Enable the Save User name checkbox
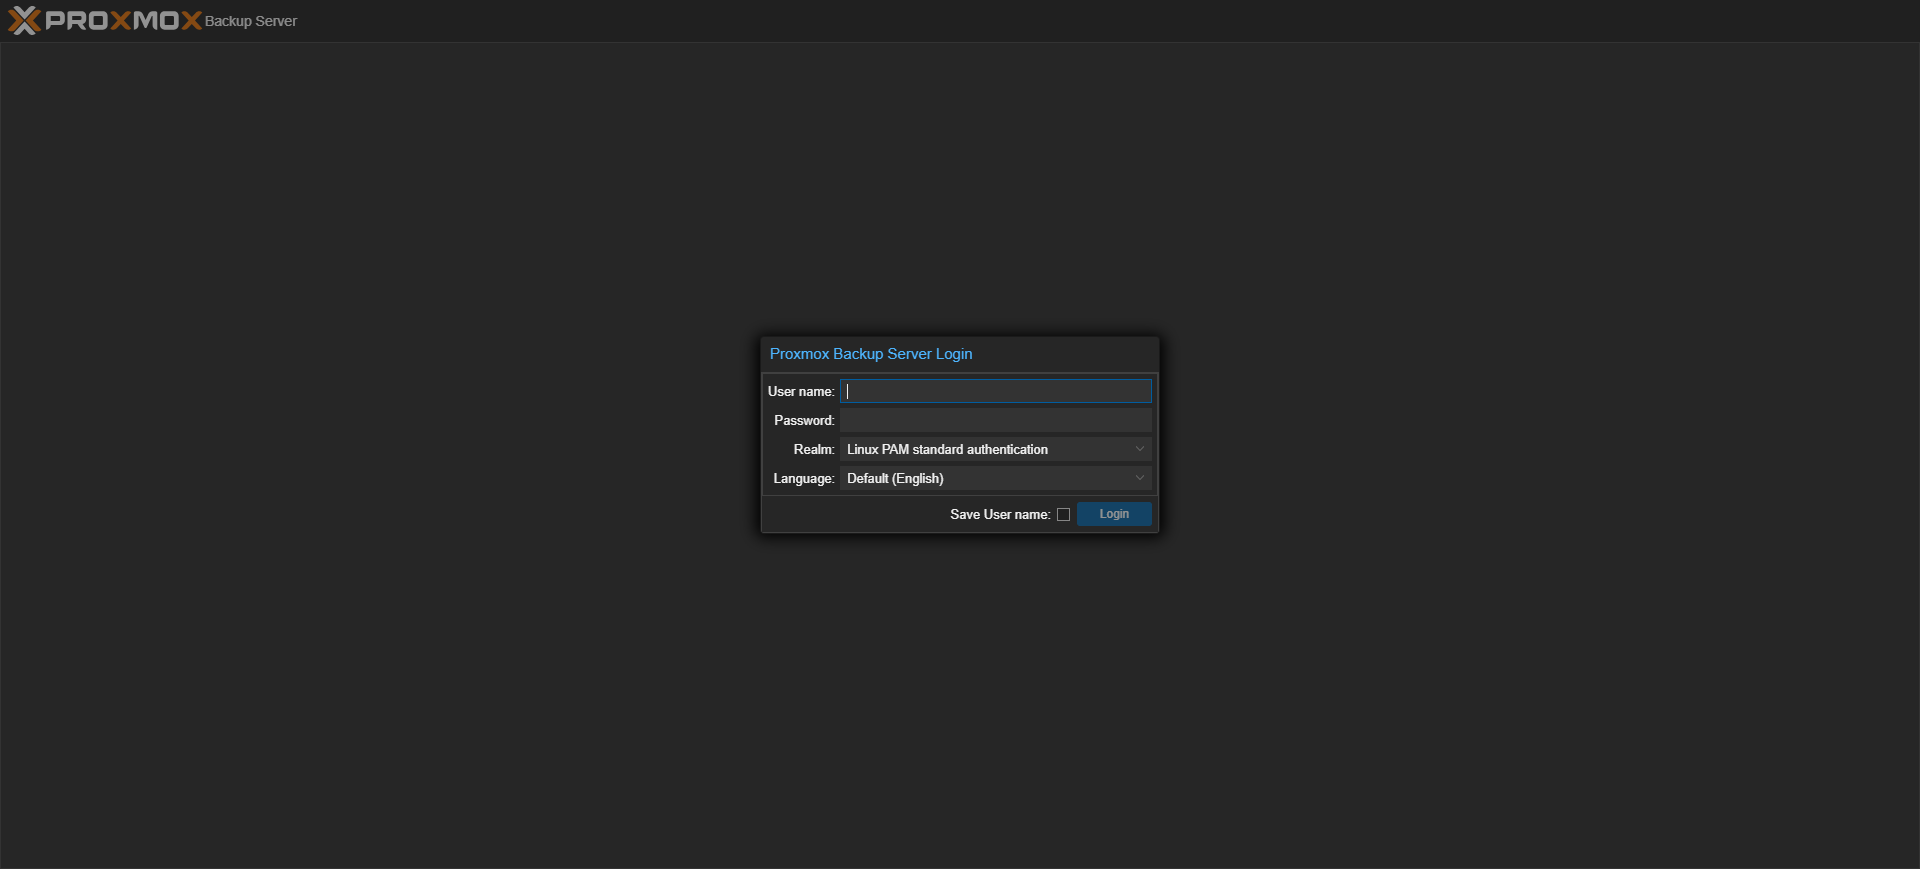1920x869 pixels. [x=1063, y=514]
